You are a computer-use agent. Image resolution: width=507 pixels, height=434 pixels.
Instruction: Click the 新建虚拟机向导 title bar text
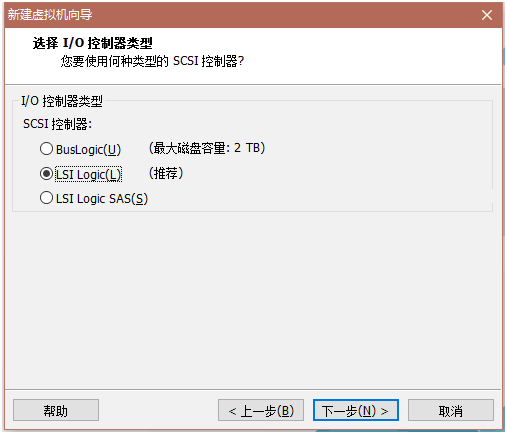click(50, 15)
